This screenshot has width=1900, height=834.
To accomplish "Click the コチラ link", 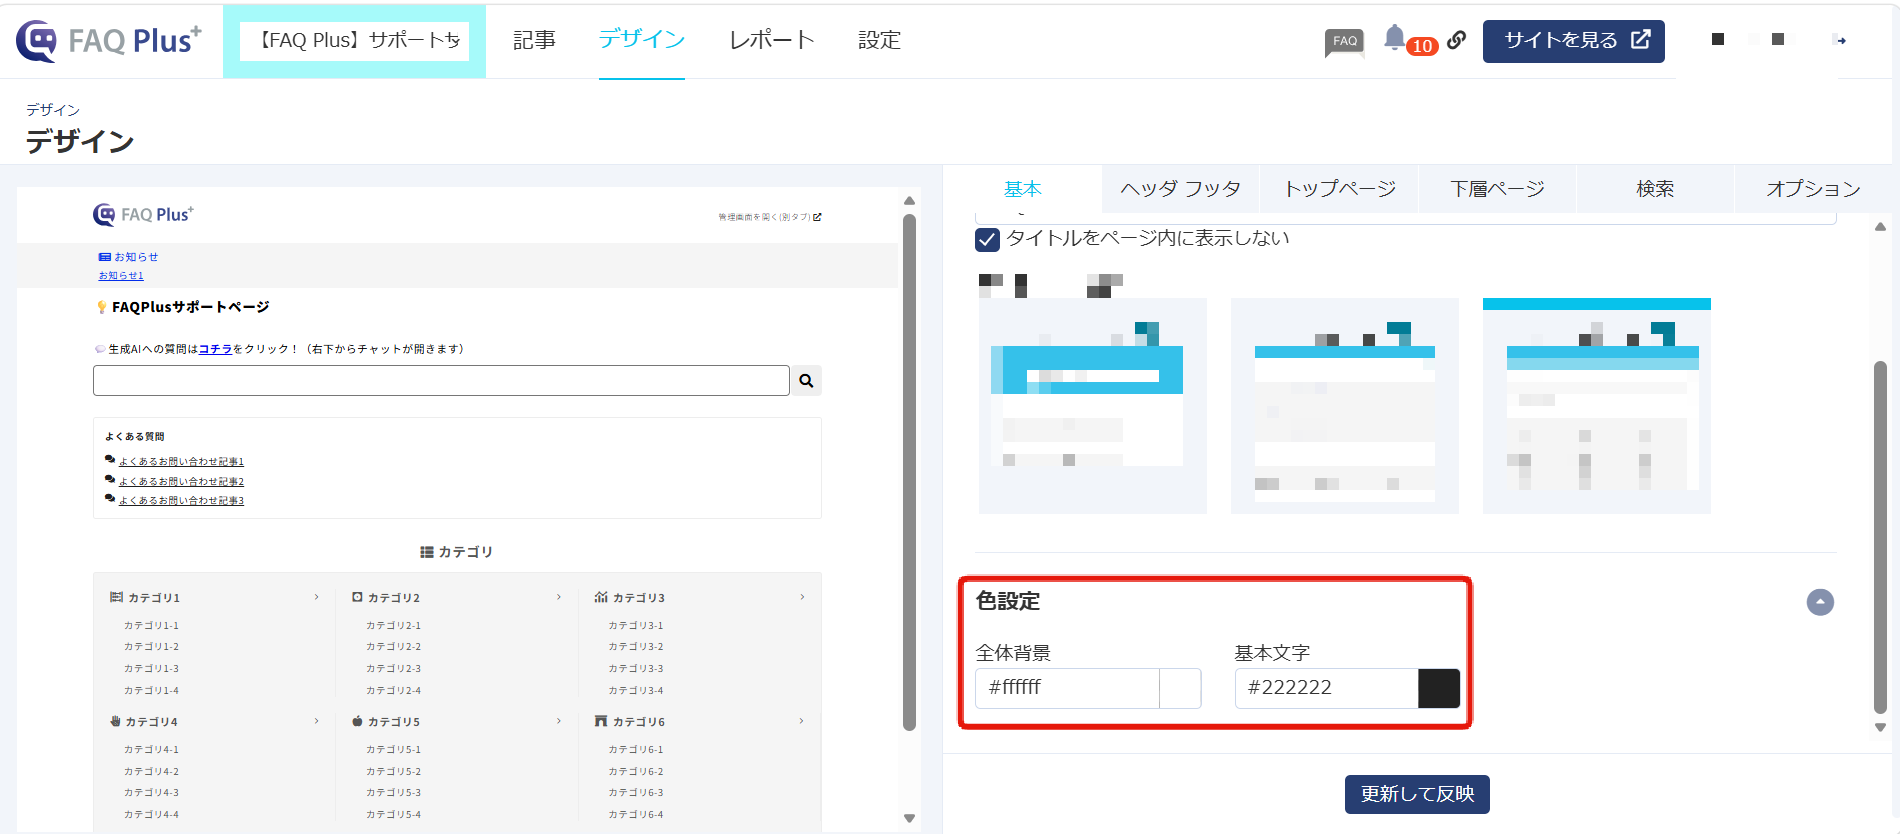I will [215, 349].
